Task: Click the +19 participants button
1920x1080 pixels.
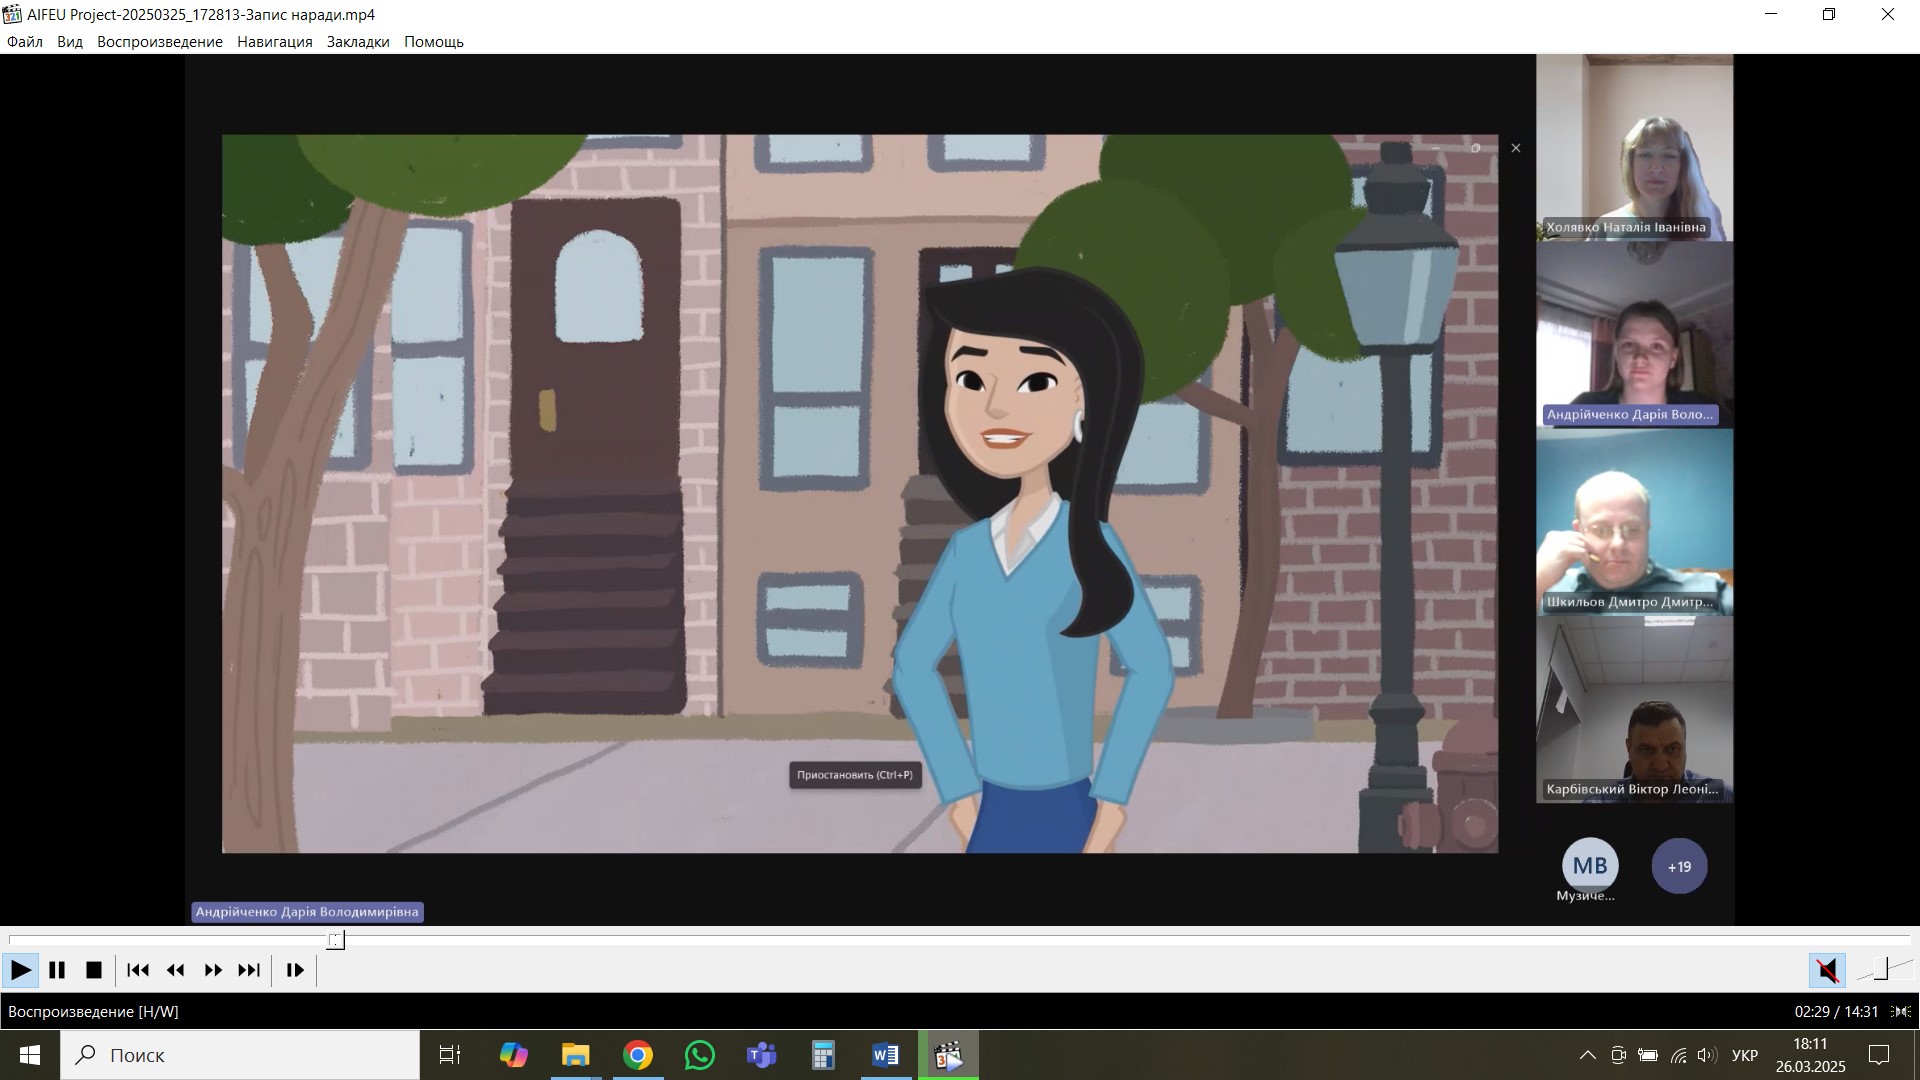Action: pyautogui.click(x=1679, y=867)
